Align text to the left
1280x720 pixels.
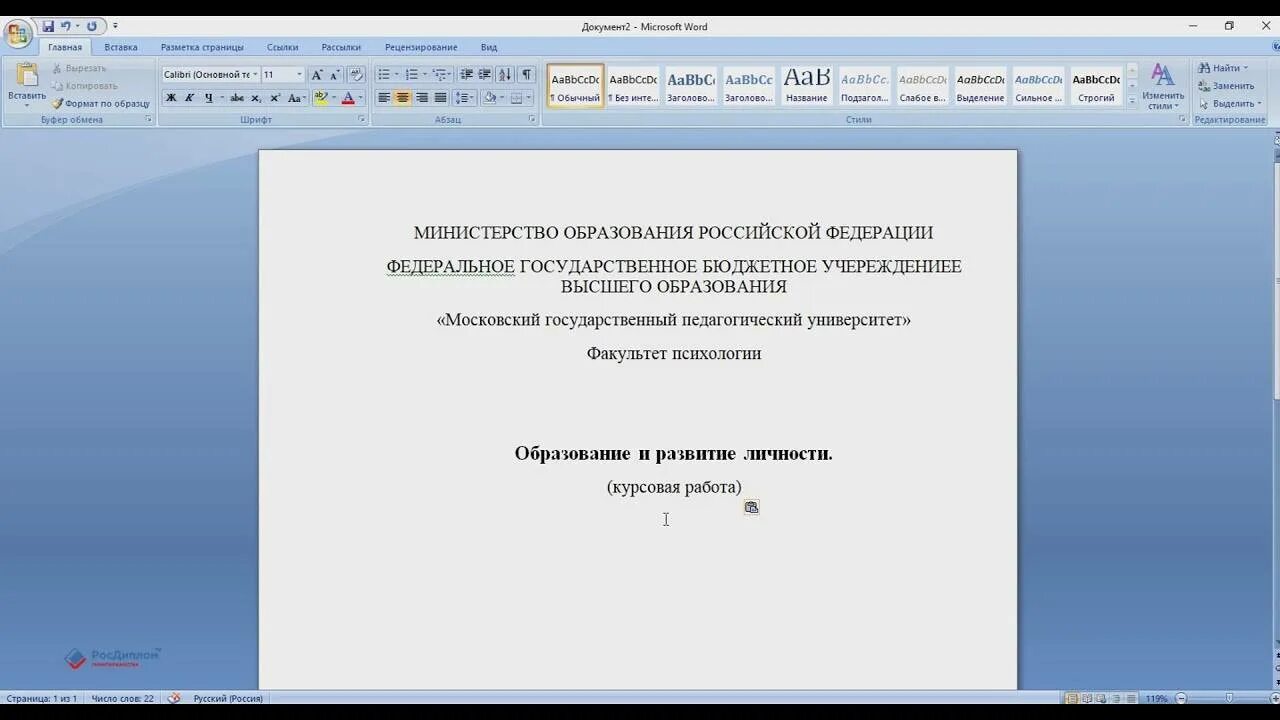pyautogui.click(x=384, y=98)
